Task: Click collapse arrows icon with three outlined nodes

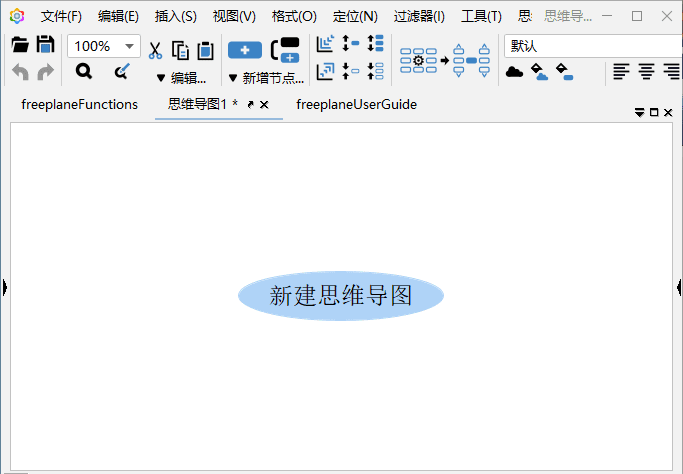Action: click(375, 71)
